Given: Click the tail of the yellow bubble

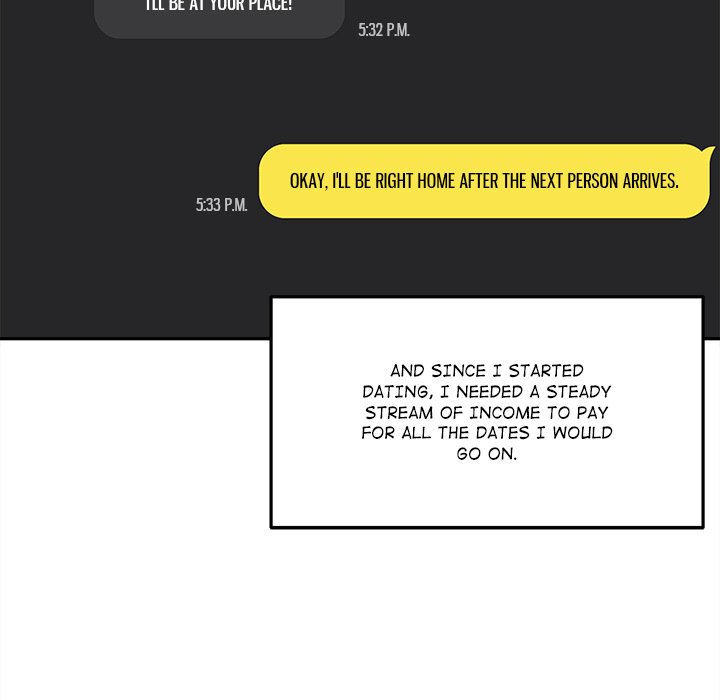Looking at the screenshot, I should tap(711, 154).
